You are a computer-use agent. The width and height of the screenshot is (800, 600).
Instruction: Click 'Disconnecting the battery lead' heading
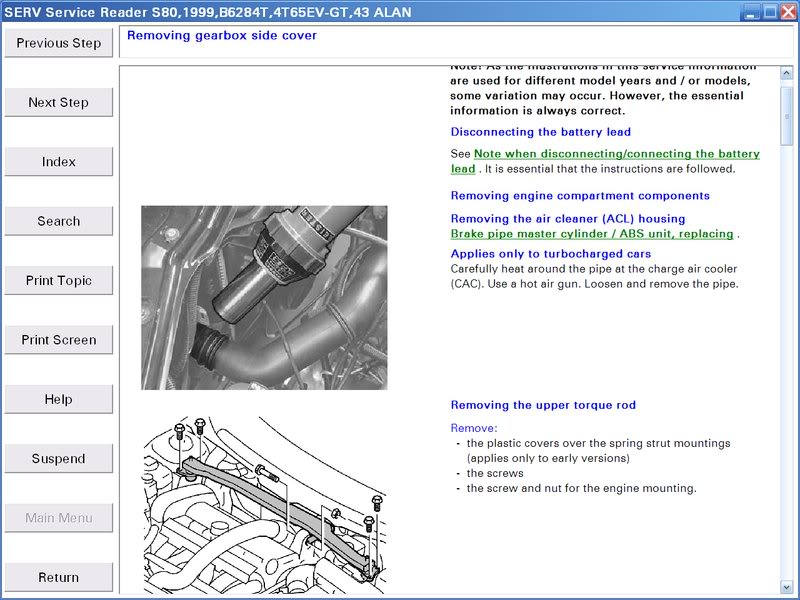coord(541,132)
